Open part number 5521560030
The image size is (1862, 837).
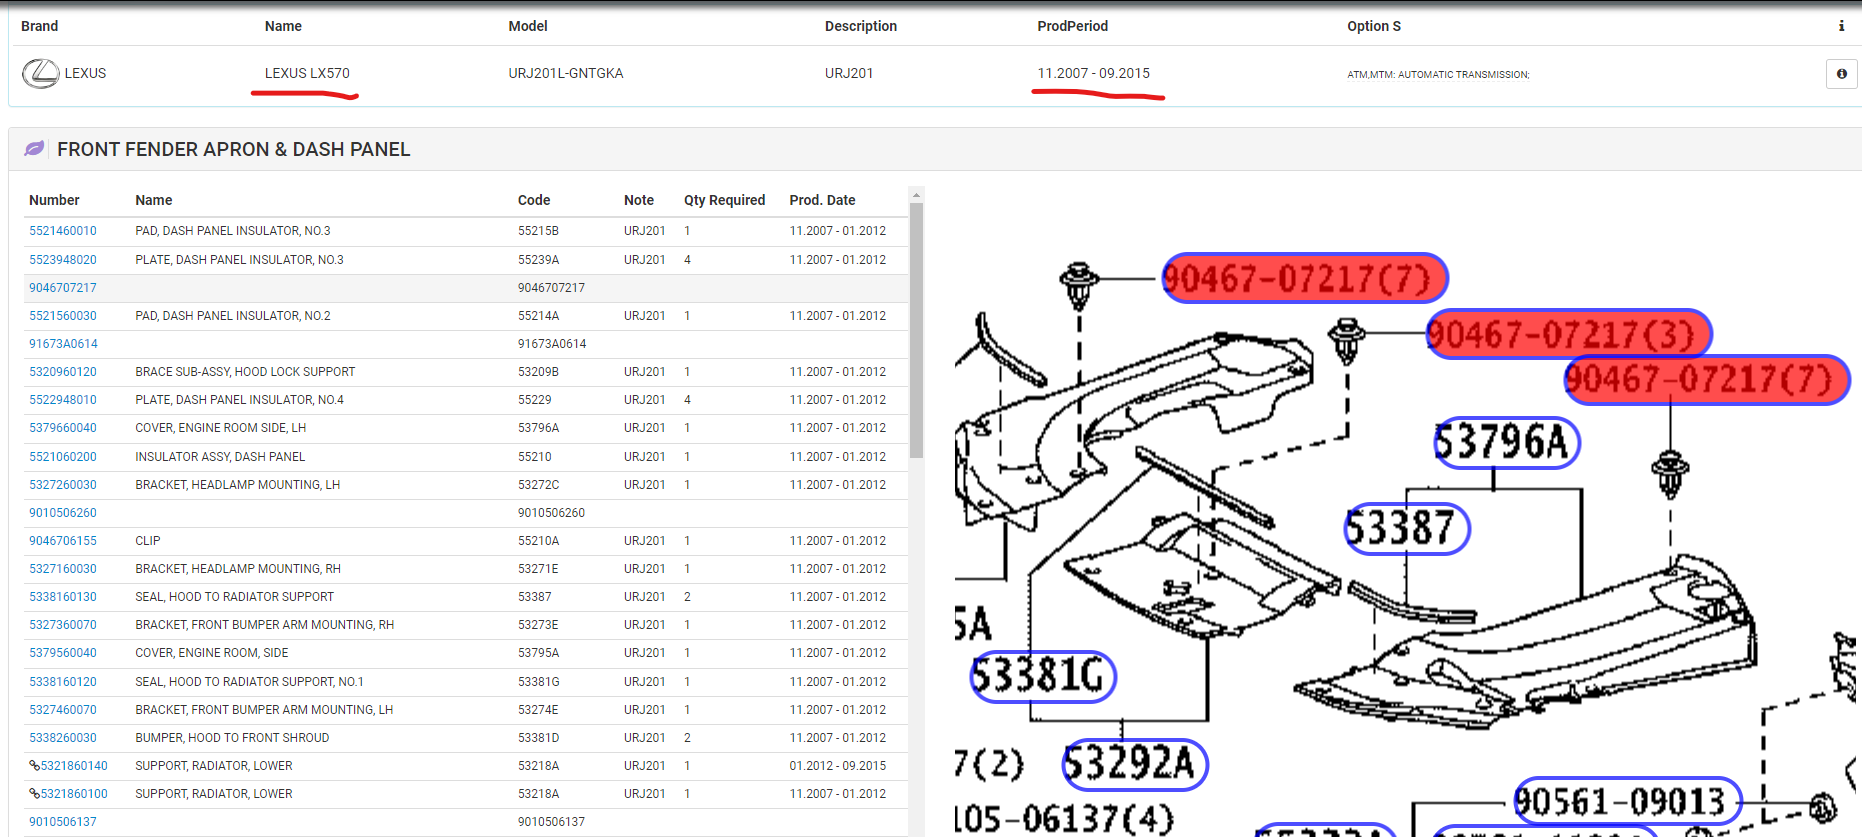(63, 316)
